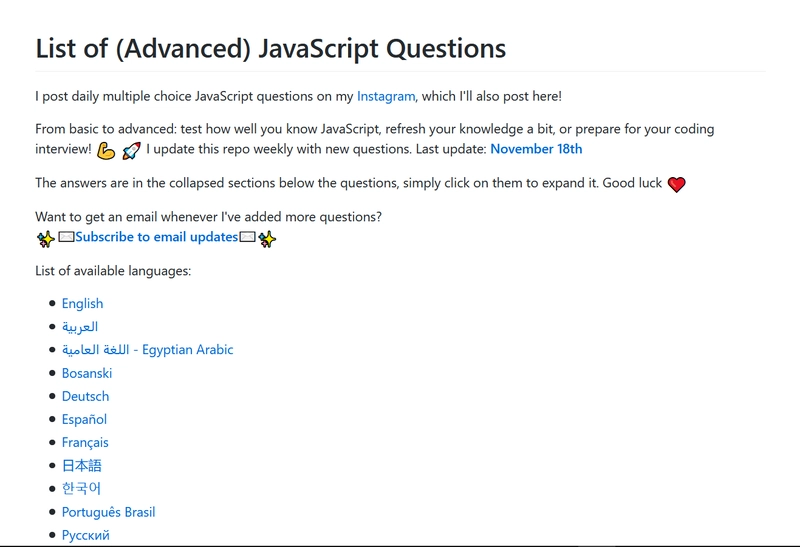Open the Egyptian Arabic translation link
Screen dimensions: 800x547
147,350
